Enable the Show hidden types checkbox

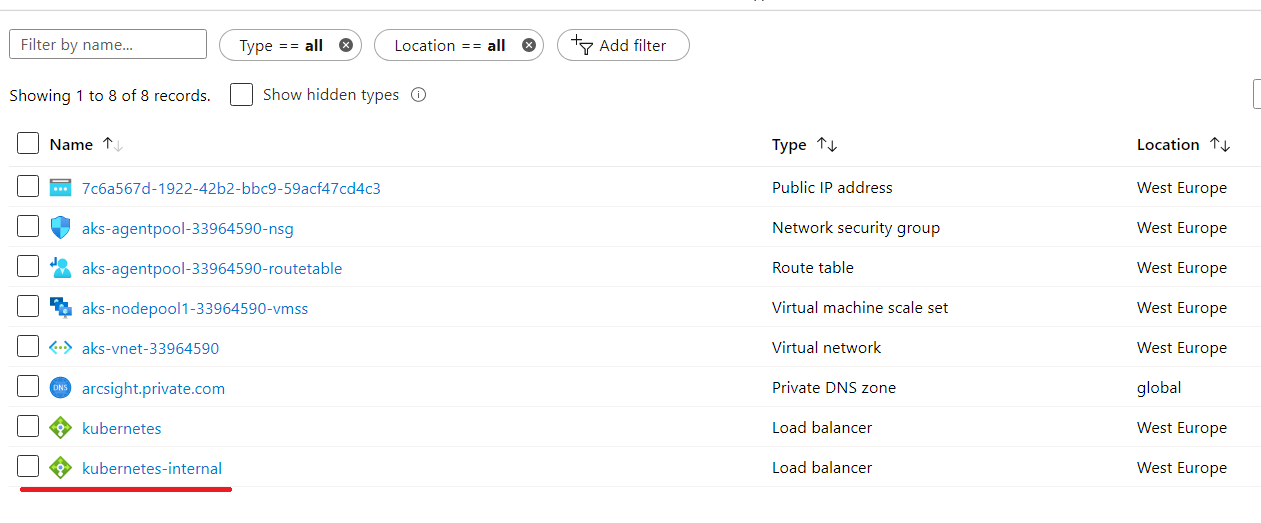(241, 95)
